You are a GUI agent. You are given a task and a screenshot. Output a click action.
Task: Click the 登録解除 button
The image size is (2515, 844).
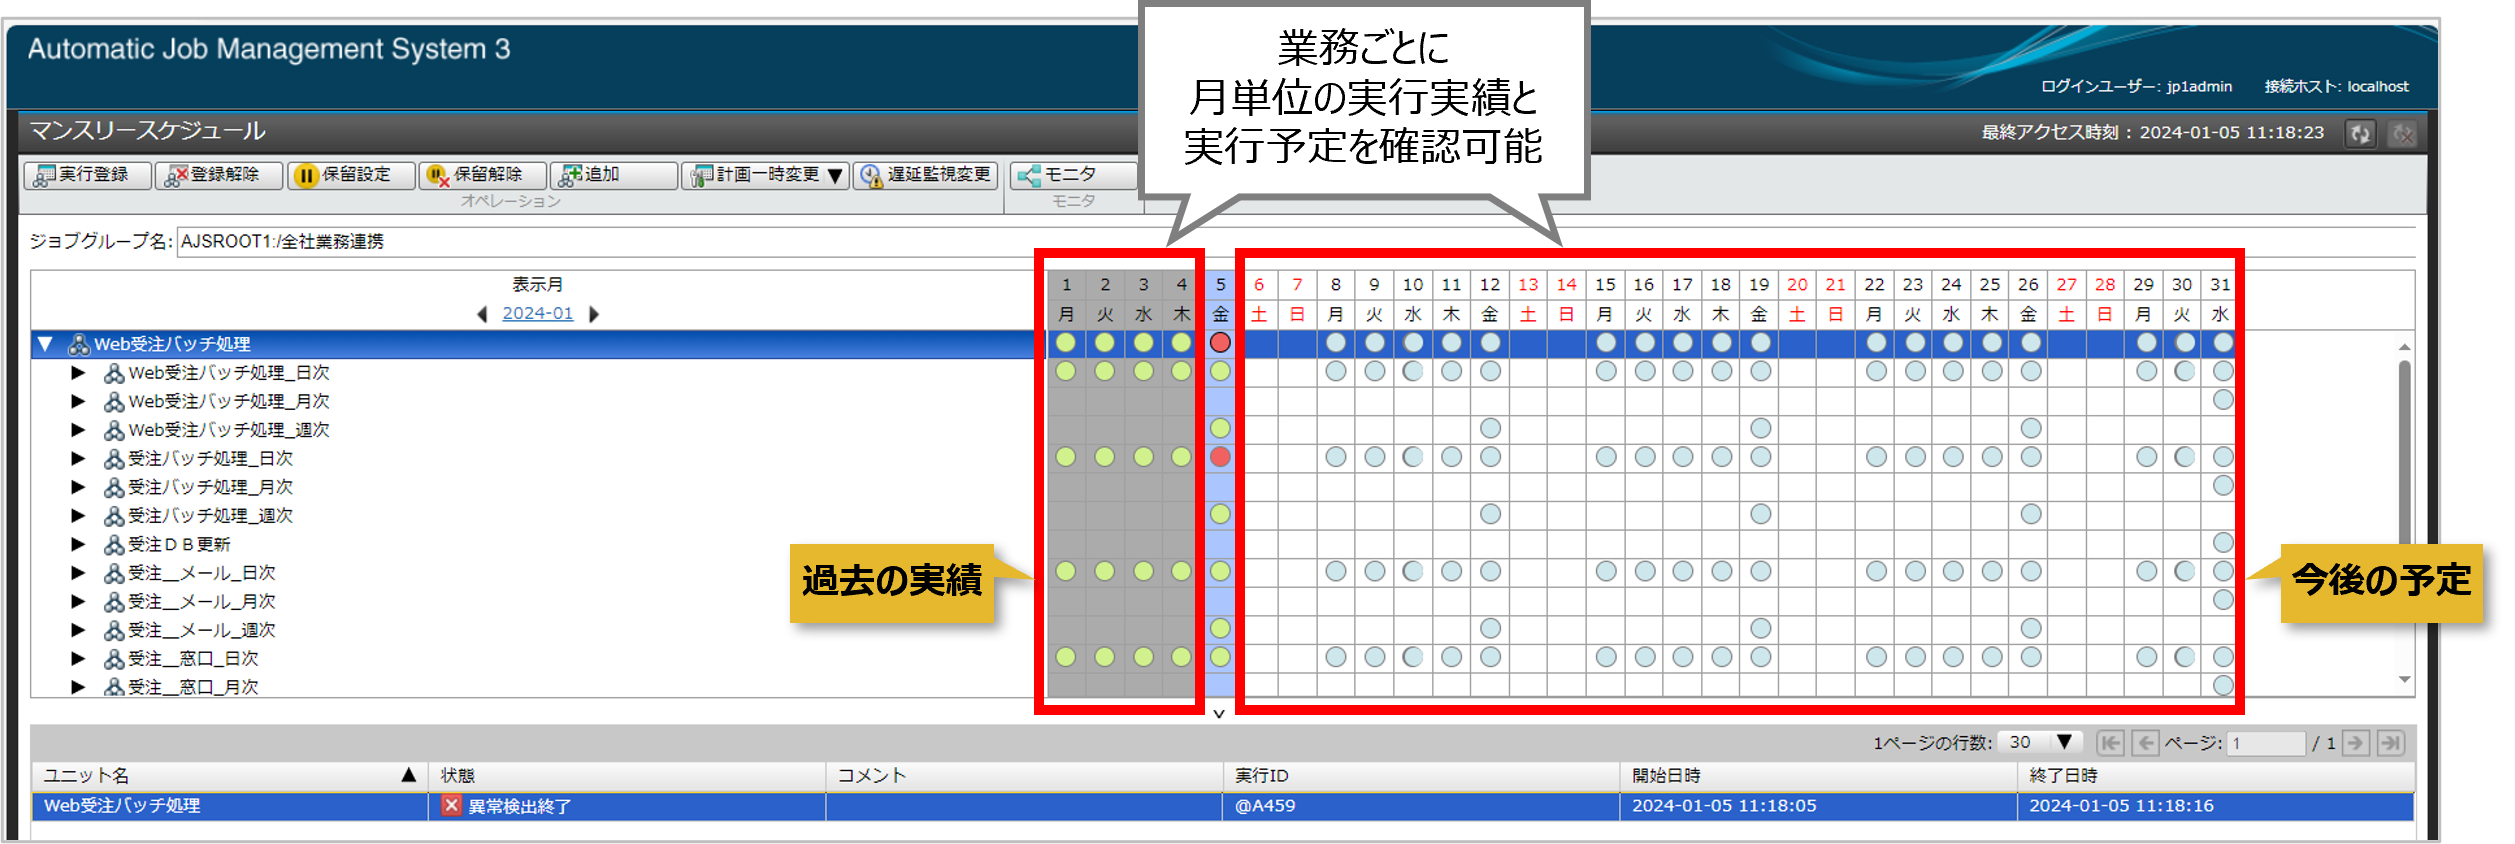click(219, 175)
